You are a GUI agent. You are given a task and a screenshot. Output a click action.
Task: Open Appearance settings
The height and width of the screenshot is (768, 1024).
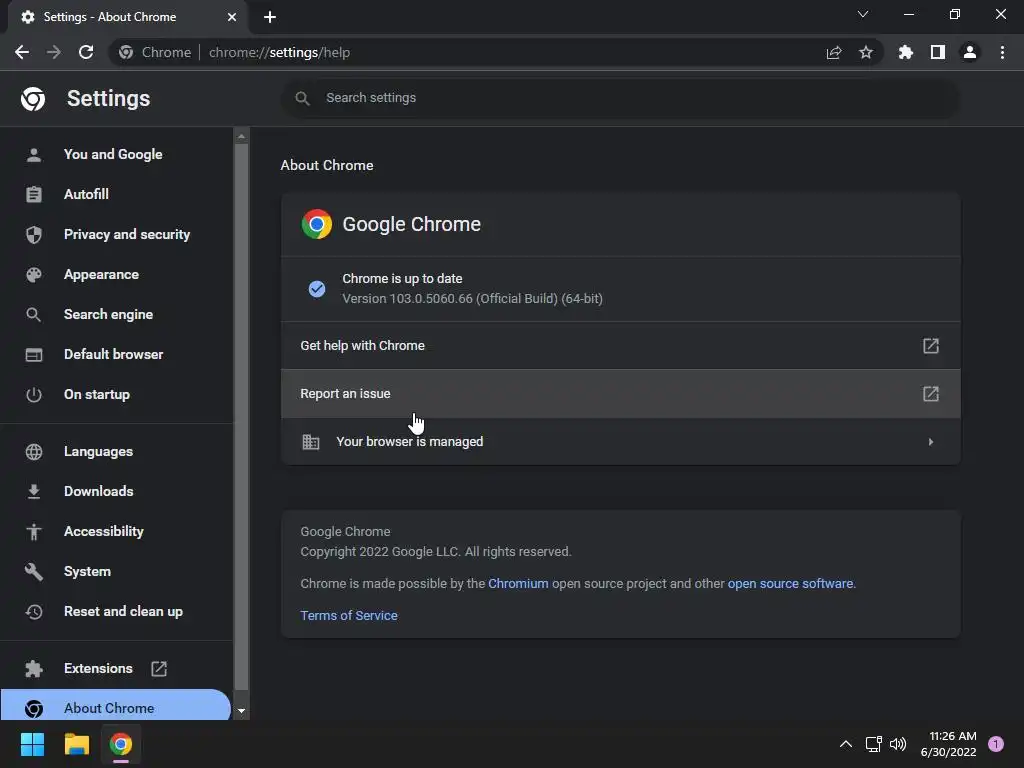point(116,274)
